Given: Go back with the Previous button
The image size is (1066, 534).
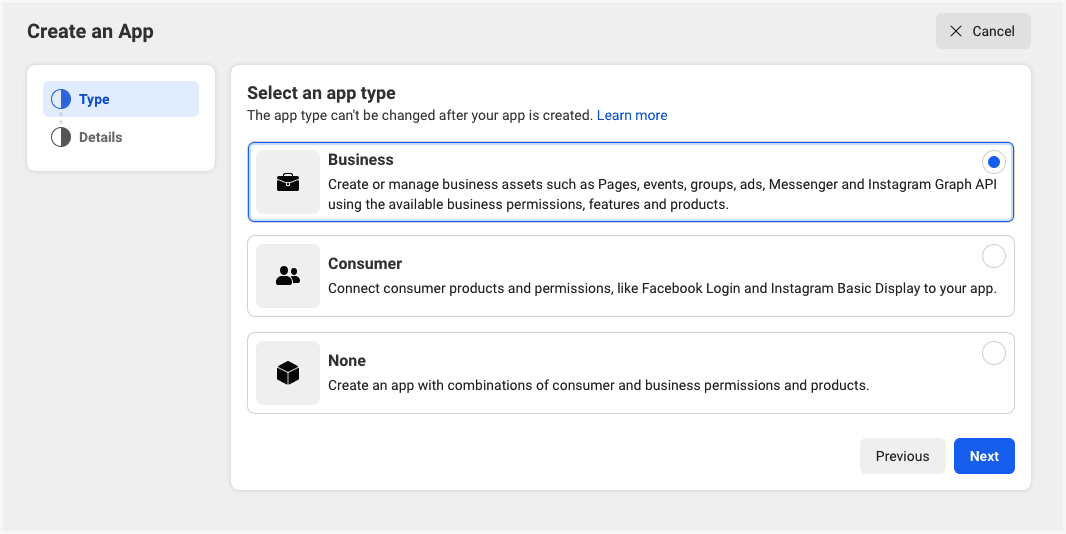Looking at the screenshot, I should 902,456.
